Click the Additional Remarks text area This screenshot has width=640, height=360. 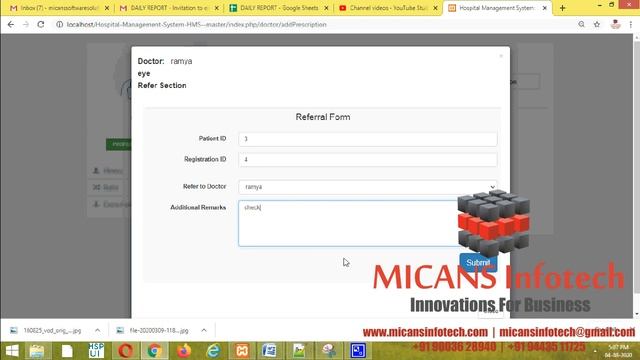coord(368,223)
